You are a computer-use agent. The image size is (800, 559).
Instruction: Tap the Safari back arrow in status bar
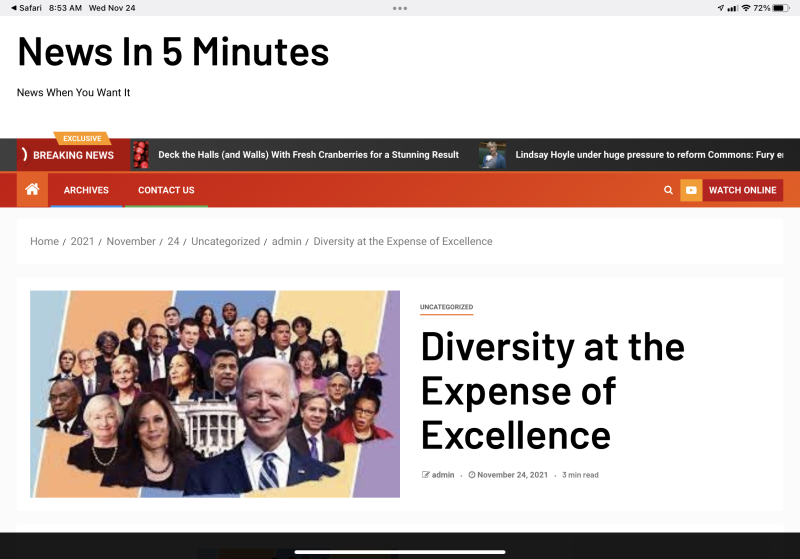click(x=14, y=8)
